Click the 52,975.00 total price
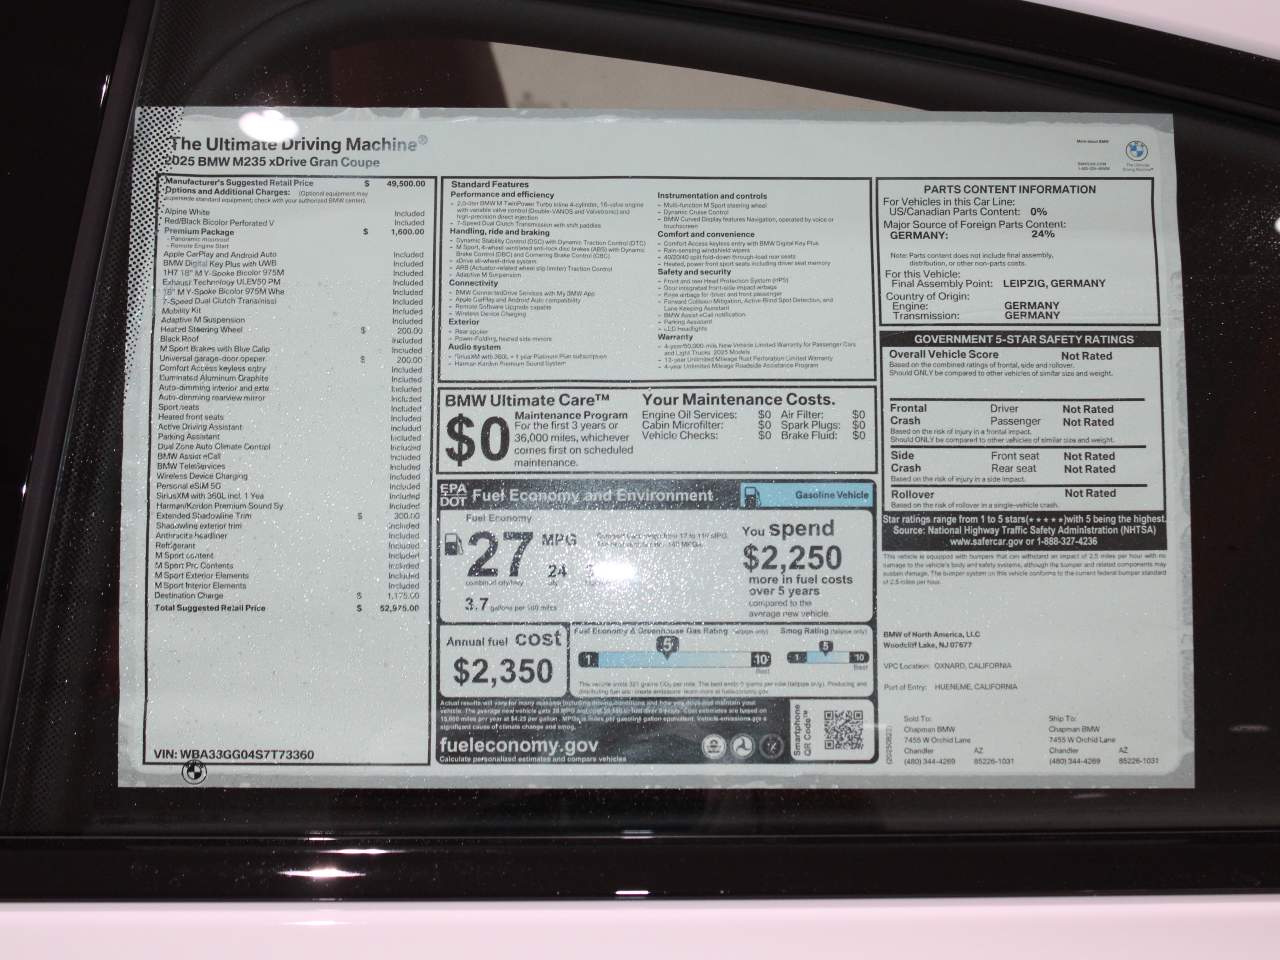 [400, 608]
